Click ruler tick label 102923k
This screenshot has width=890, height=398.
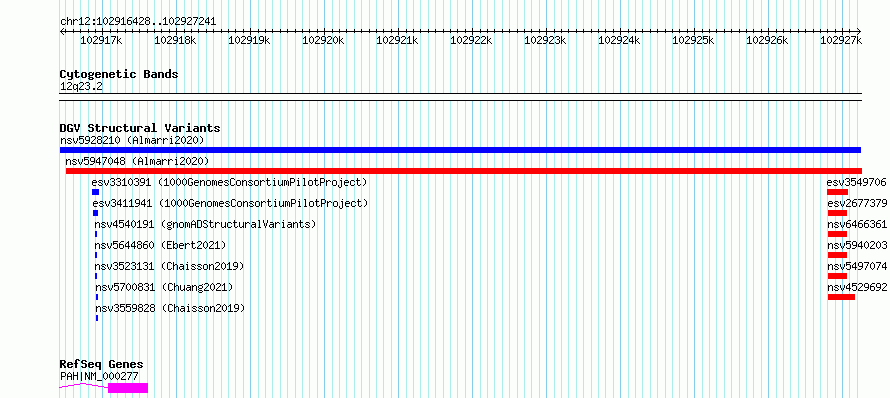coord(545,40)
